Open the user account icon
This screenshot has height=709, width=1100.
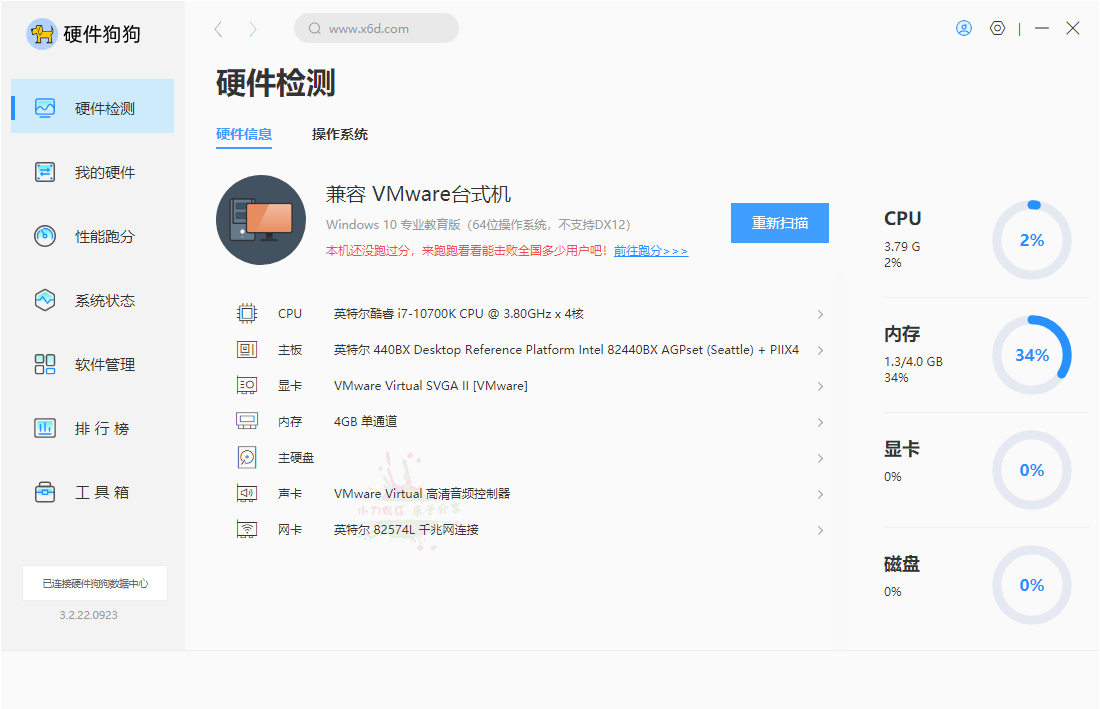tap(963, 28)
